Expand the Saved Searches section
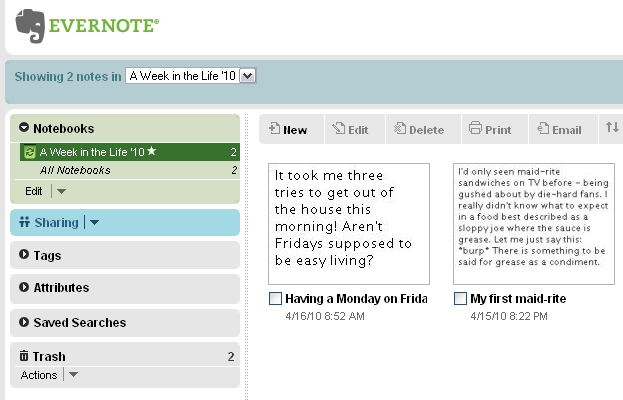The height and width of the screenshot is (400, 623). click(x=78, y=322)
